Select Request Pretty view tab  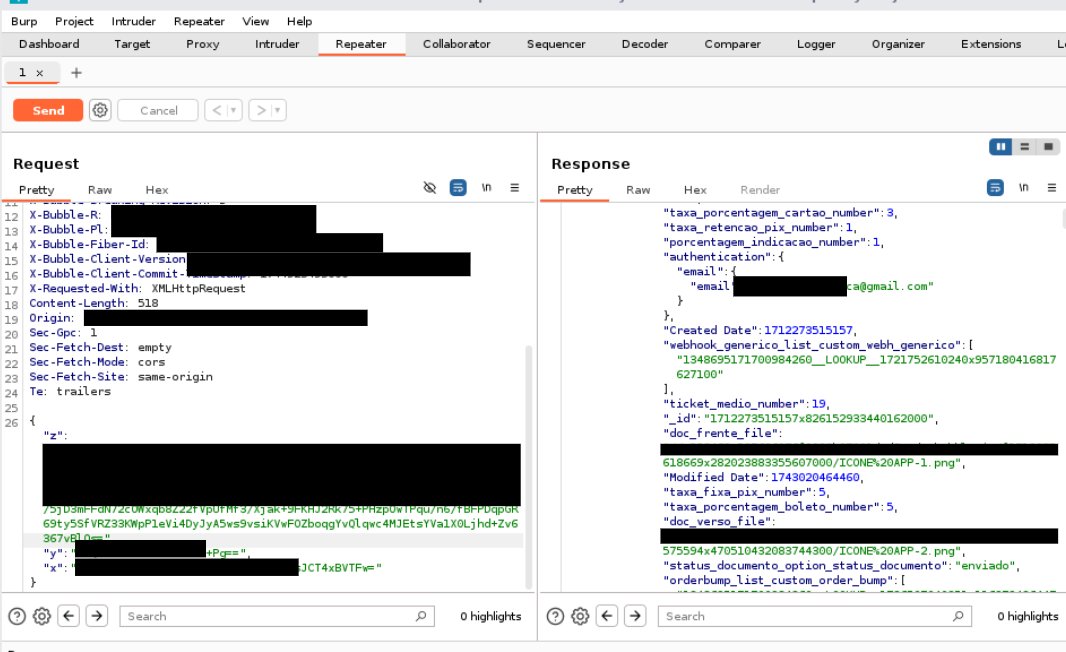pyautogui.click(x=36, y=190)
